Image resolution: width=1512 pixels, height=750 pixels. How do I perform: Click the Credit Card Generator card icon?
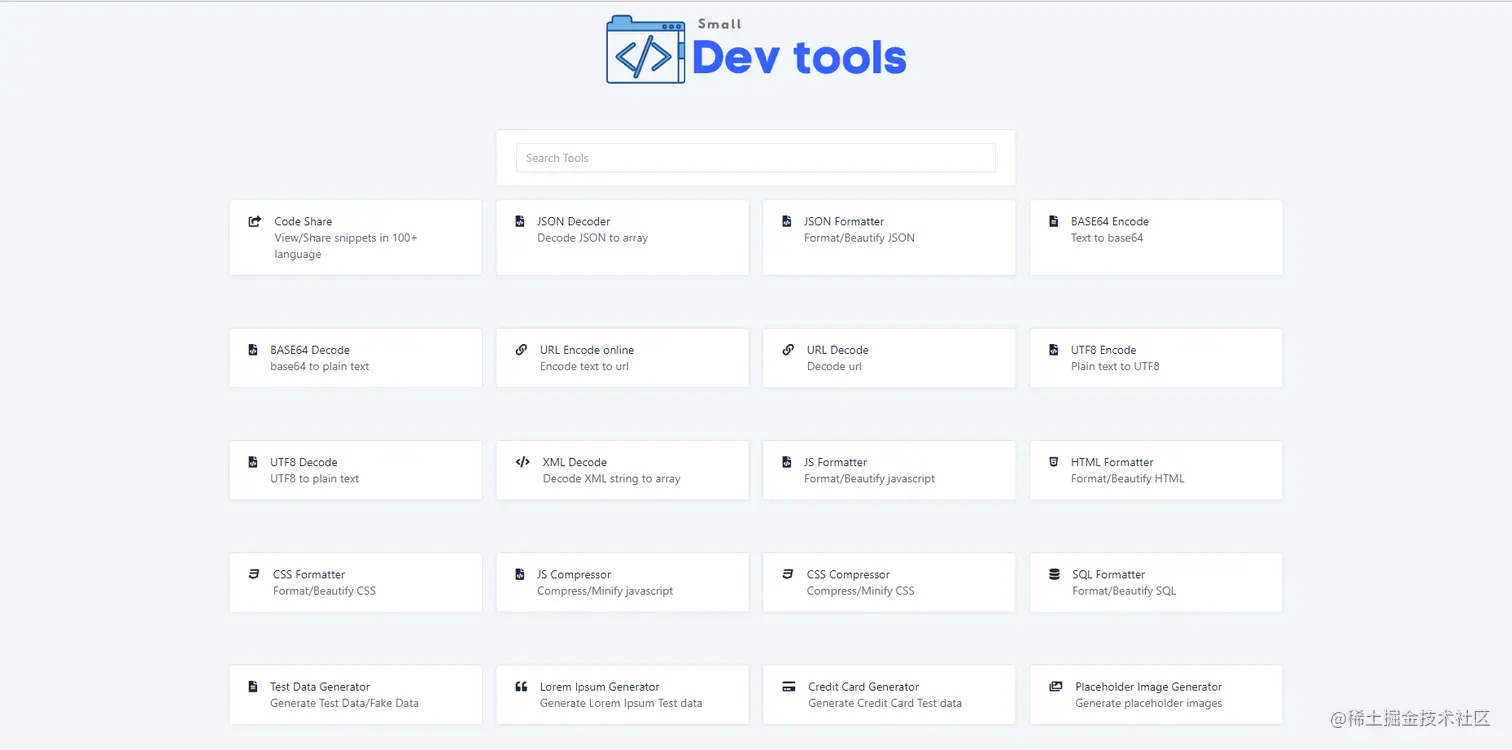pyautogui.click(x=788, y=687)
